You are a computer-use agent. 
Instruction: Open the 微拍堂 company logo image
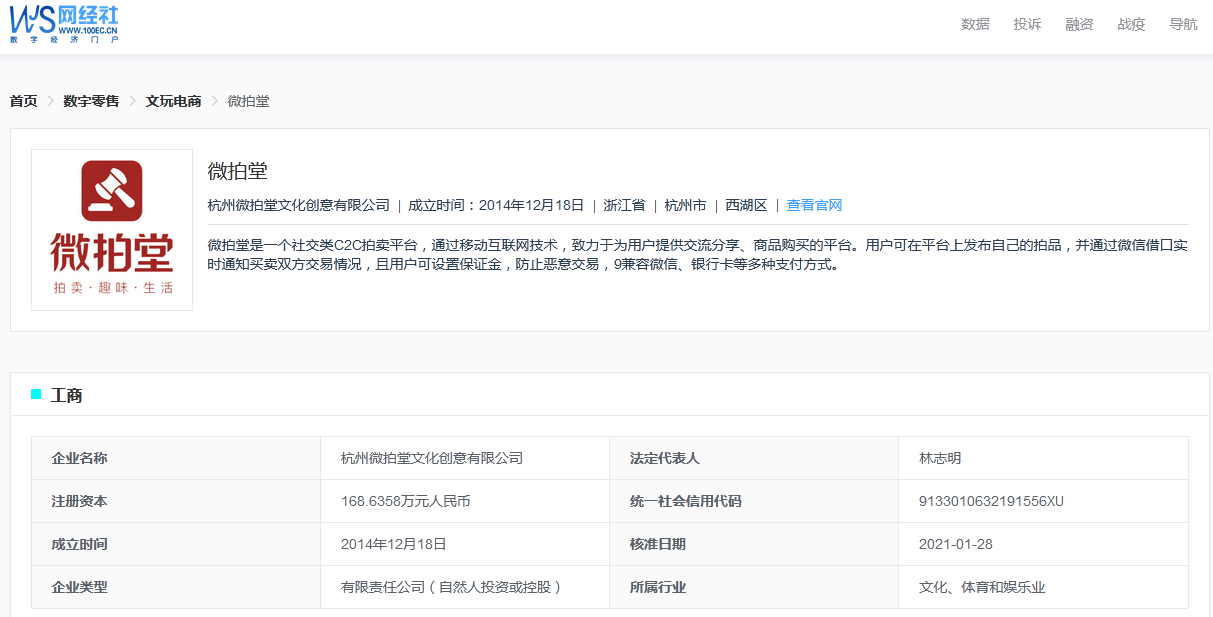pos(112,230)
